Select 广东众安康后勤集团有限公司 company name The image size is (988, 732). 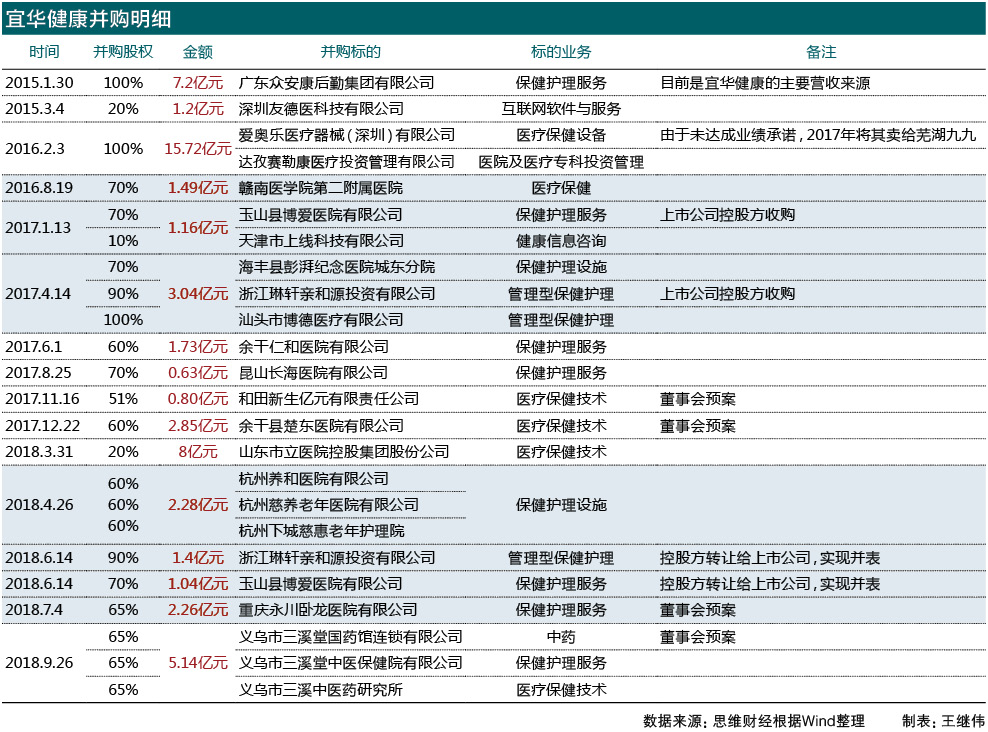[340, 83]
